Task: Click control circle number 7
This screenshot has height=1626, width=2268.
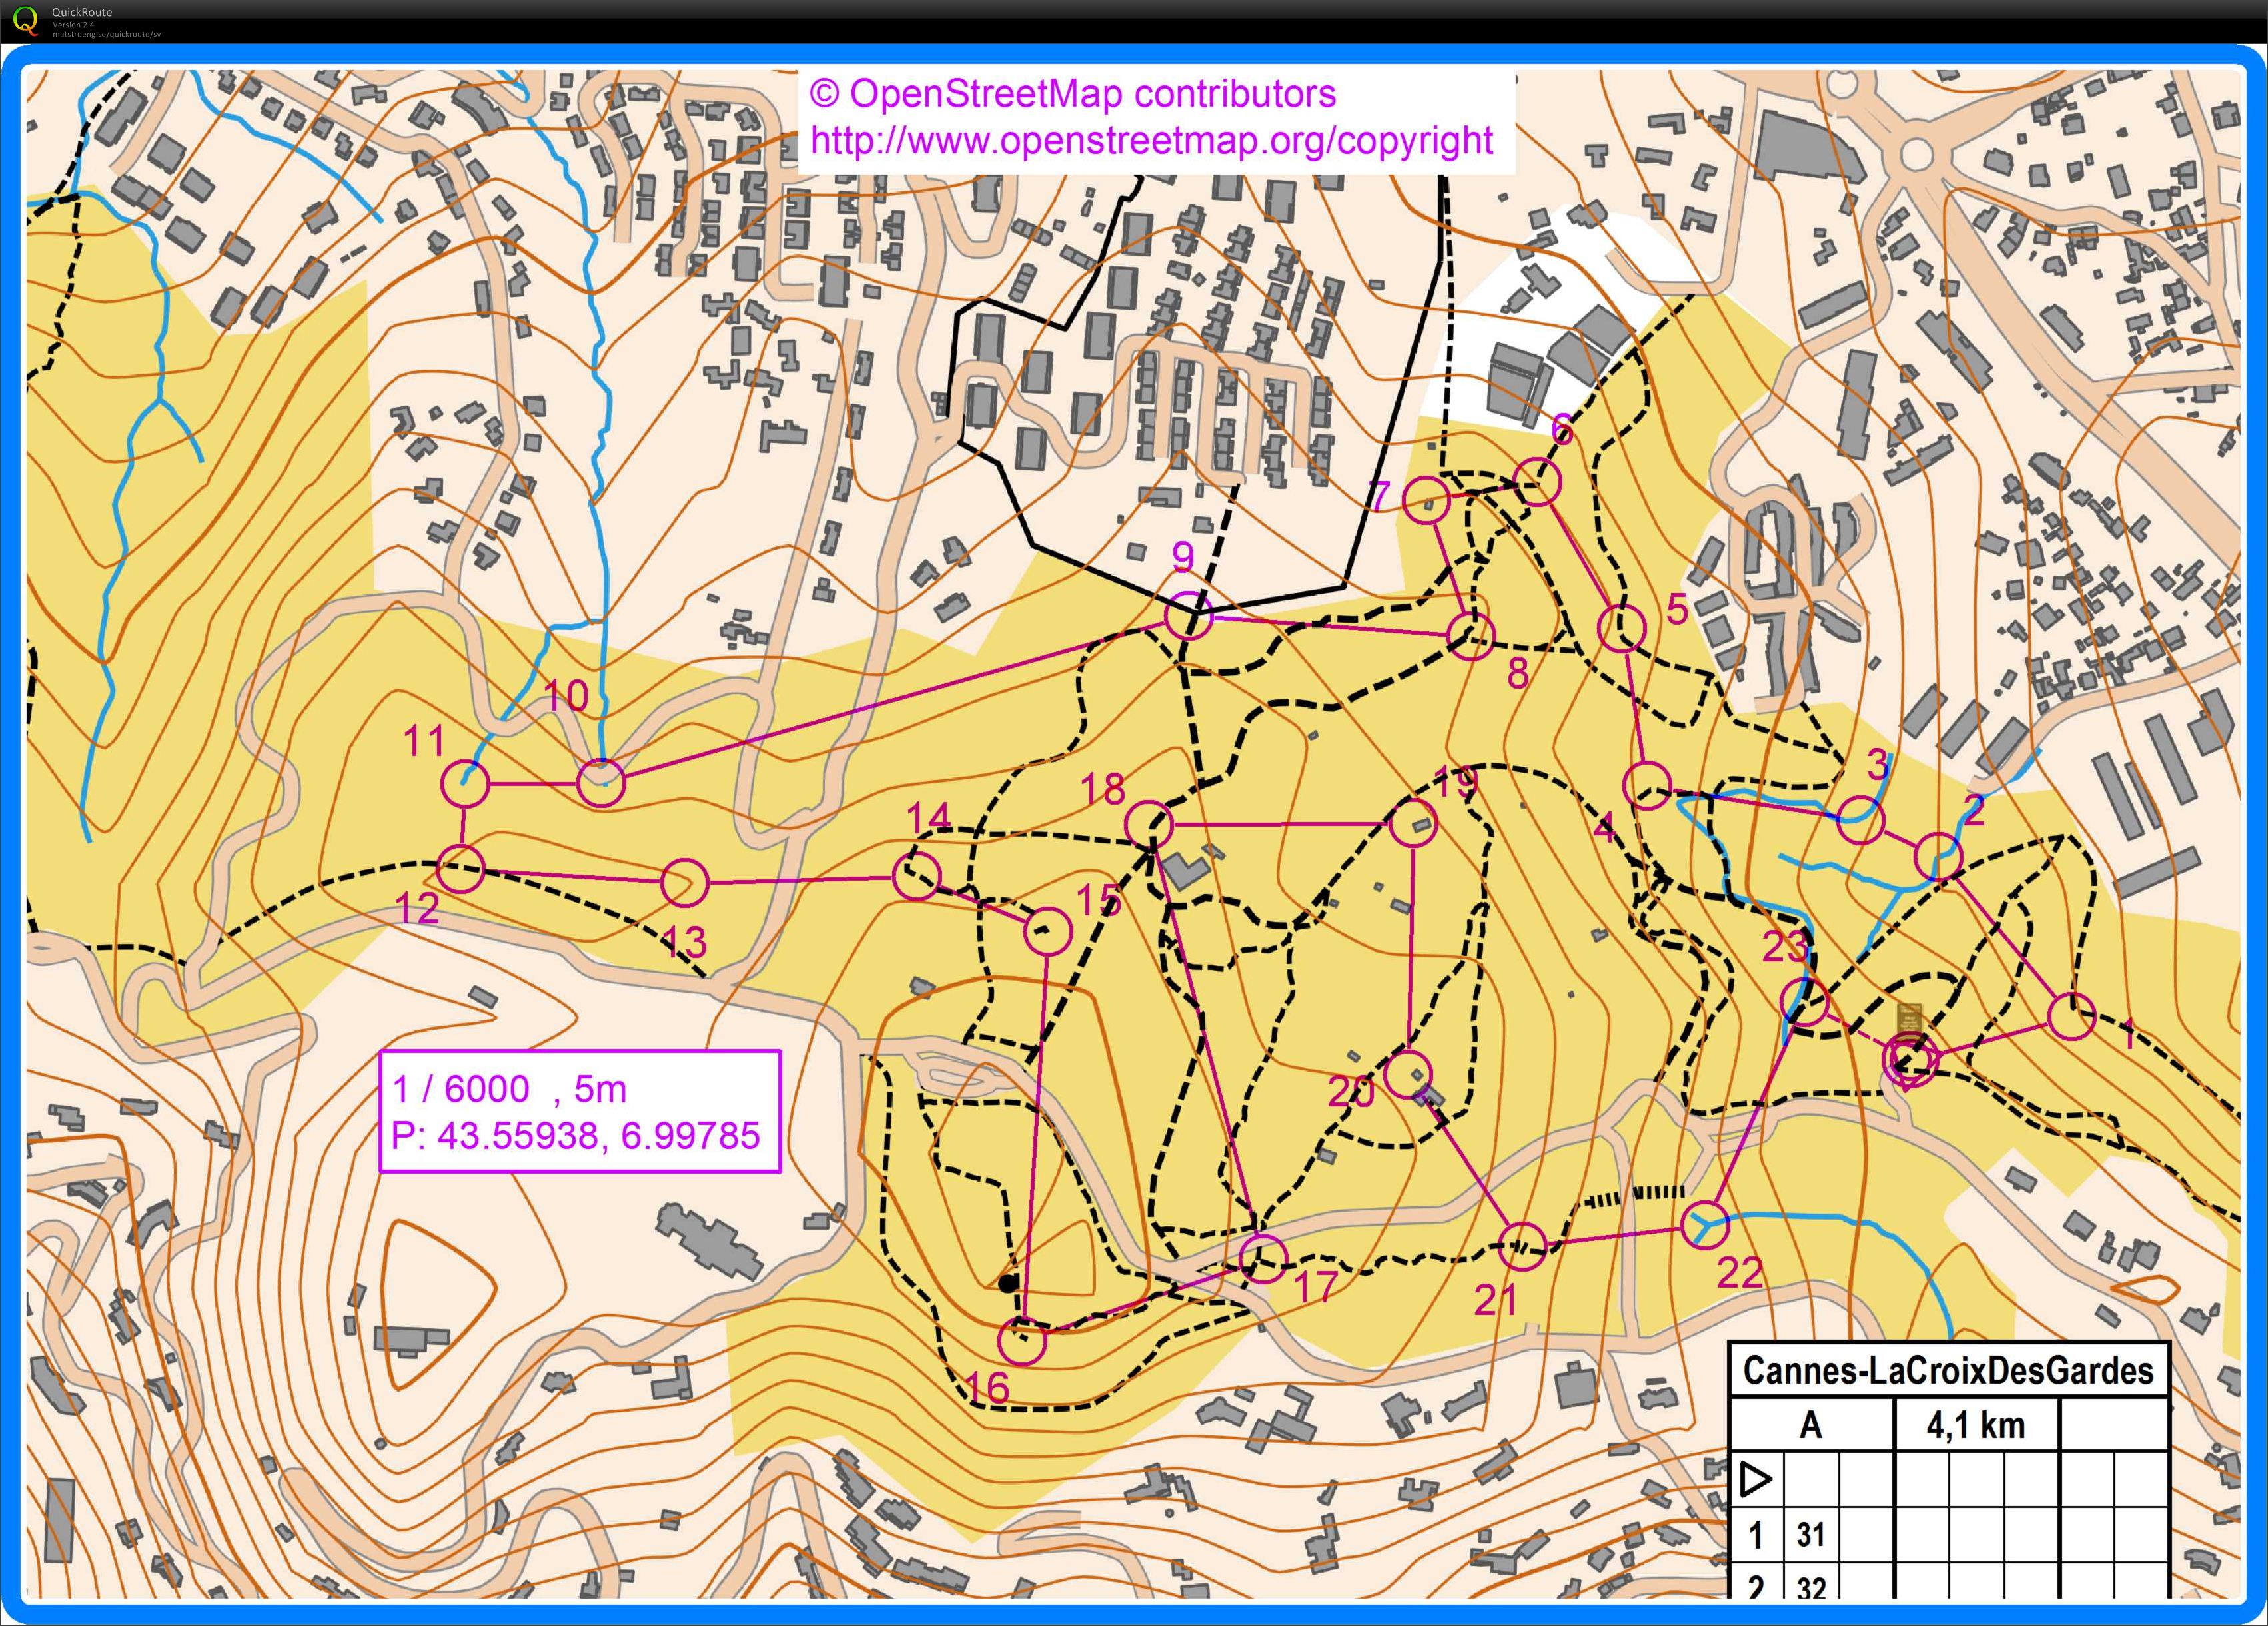Action: click(1427, 500)
